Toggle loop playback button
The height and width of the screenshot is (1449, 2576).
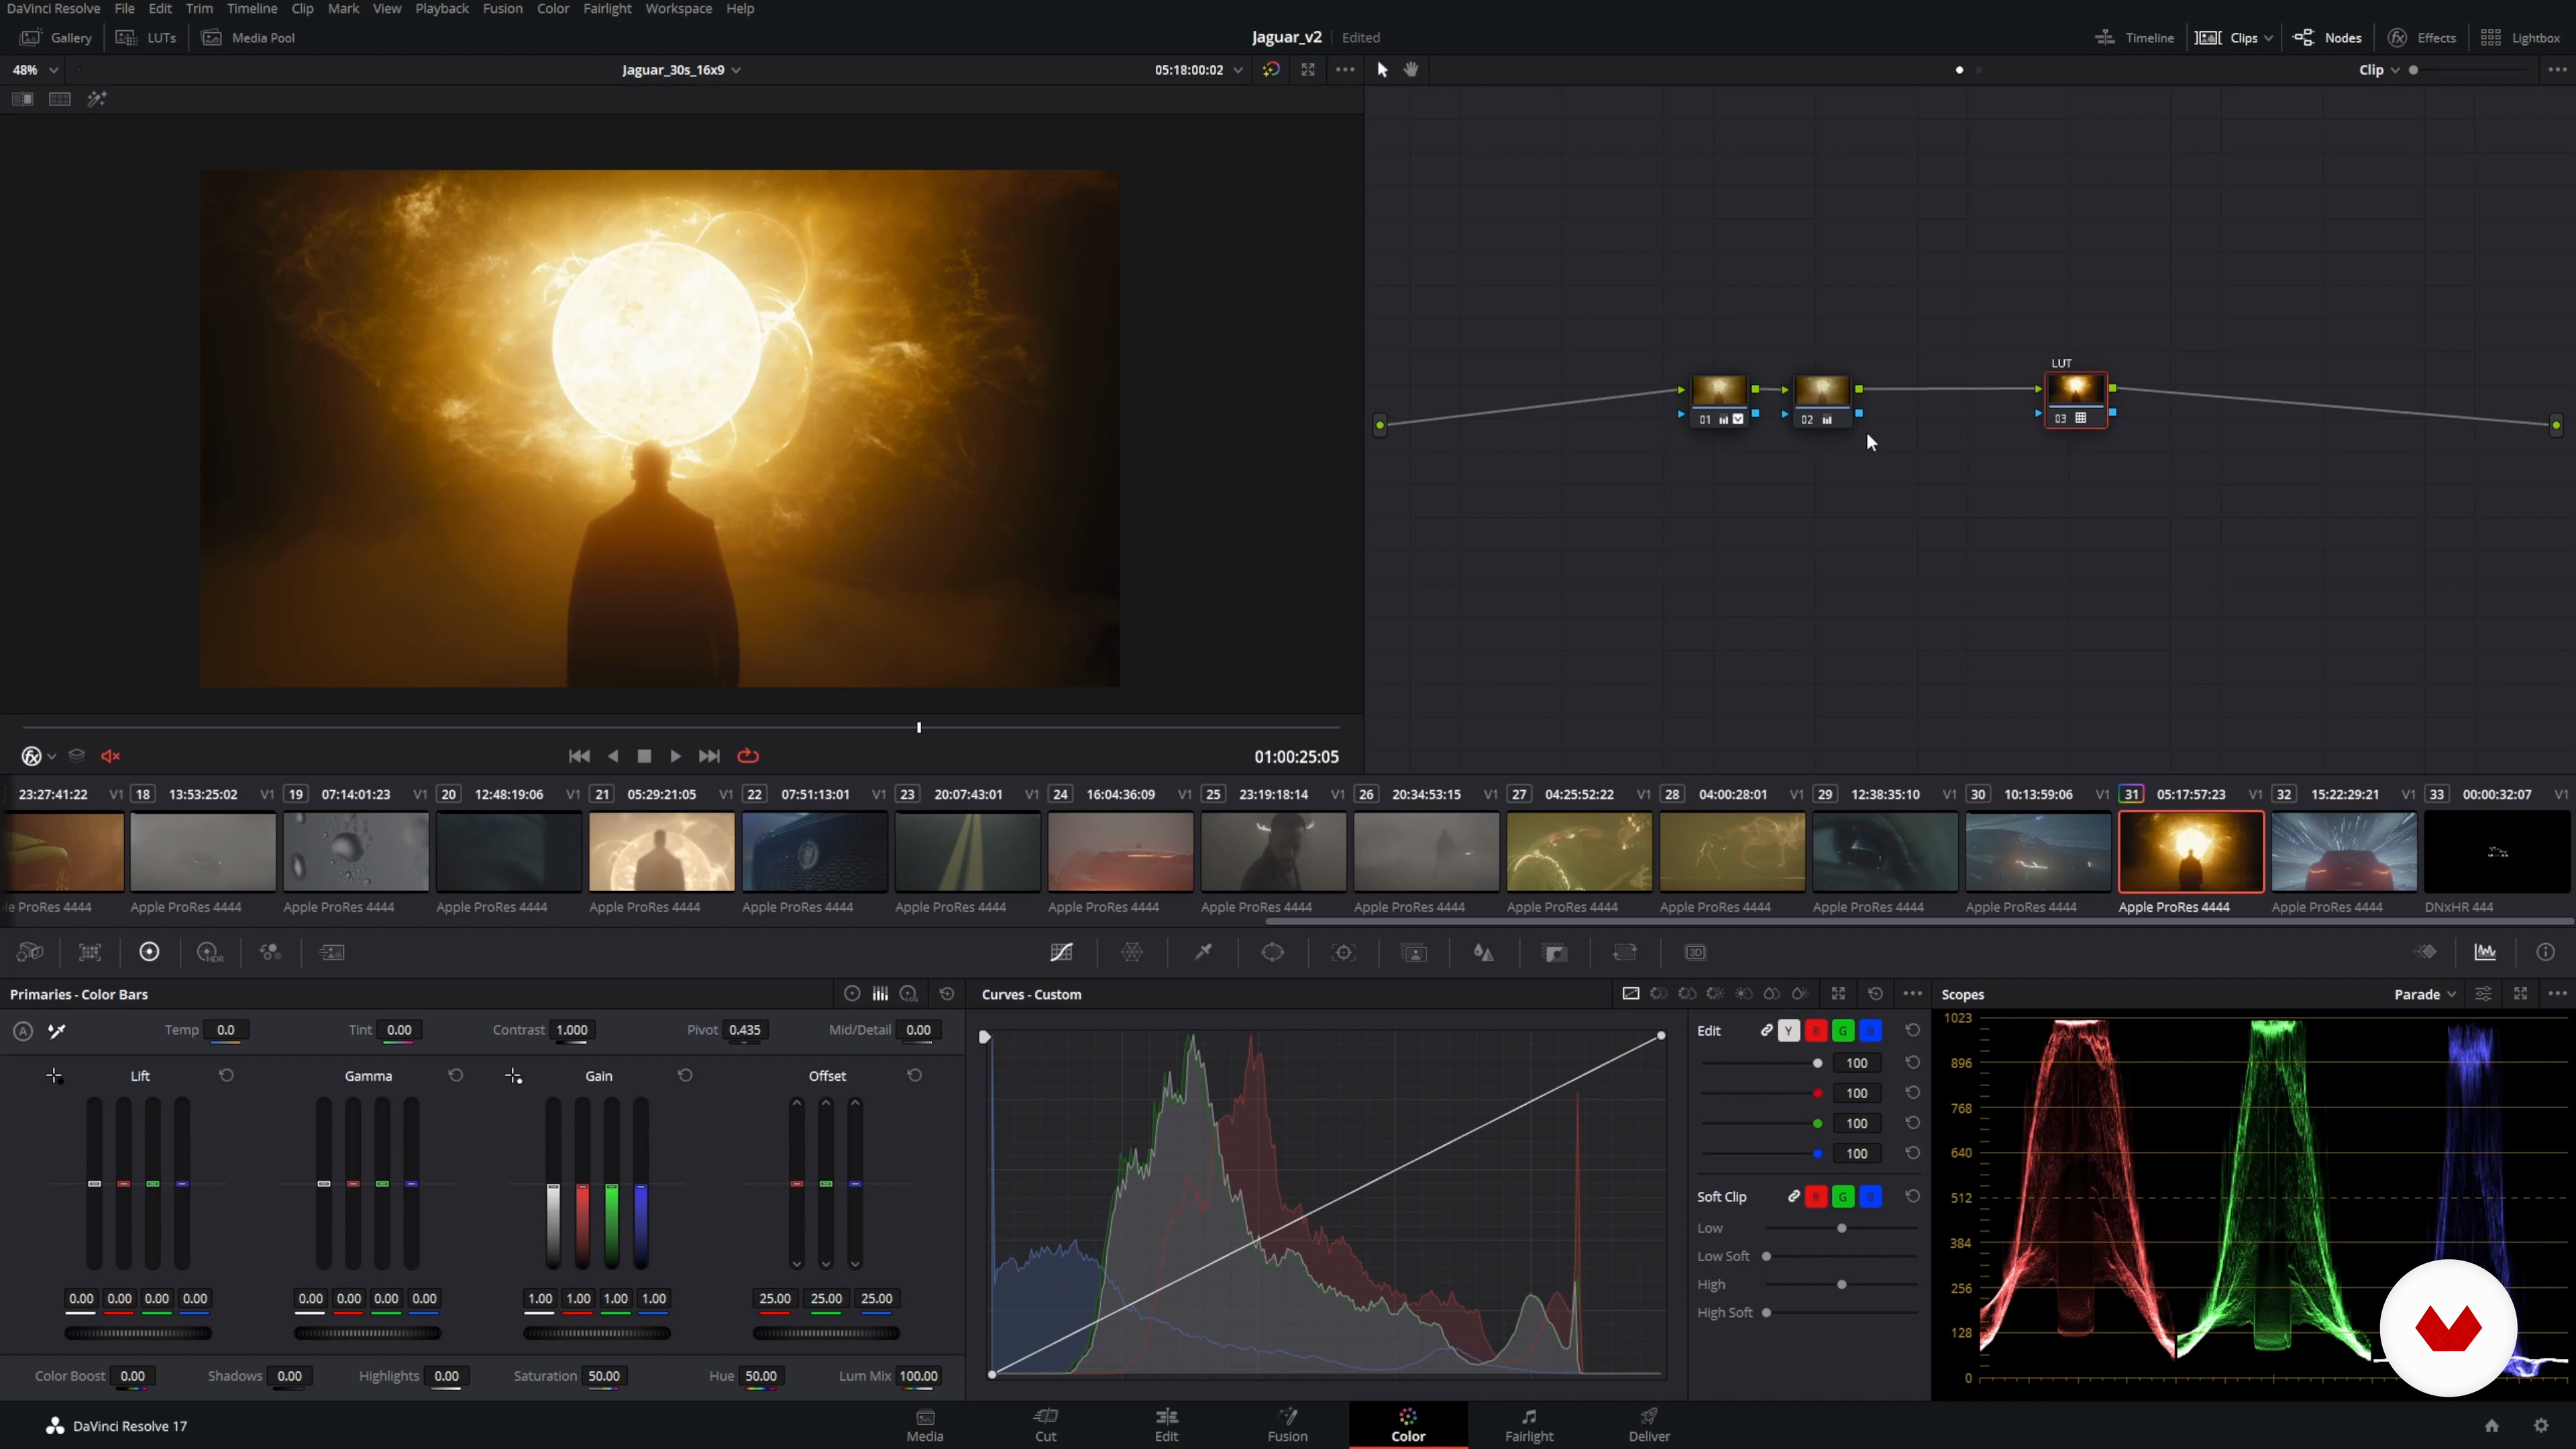[x=748, y=756]
